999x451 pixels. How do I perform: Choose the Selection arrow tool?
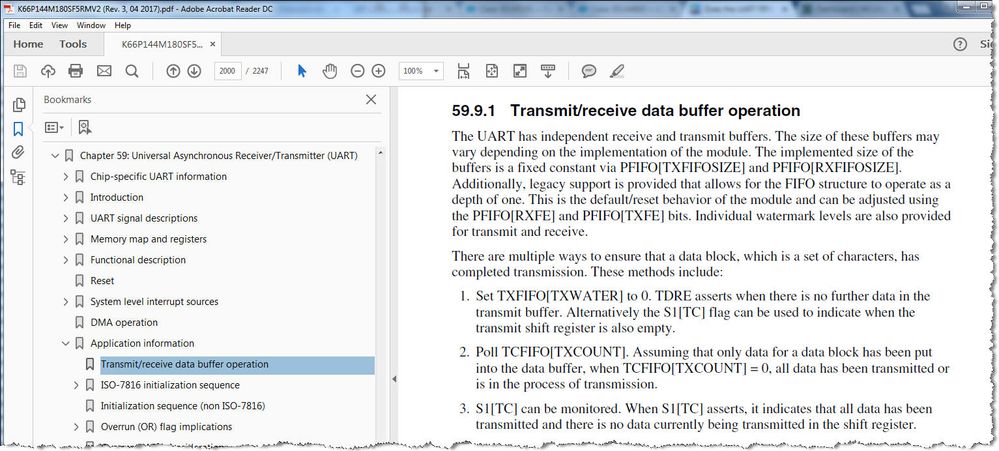click(302, 71)
